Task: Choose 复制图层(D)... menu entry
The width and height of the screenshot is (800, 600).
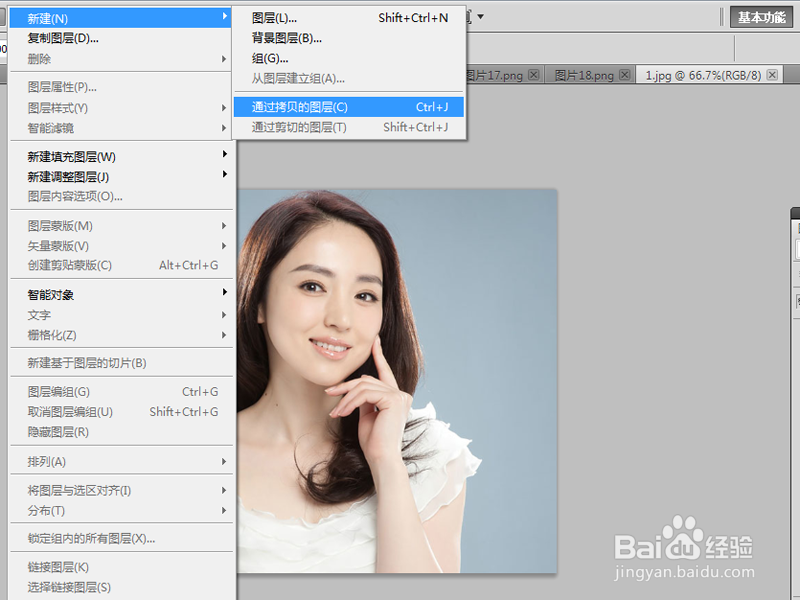Action: [x=120, y=38]
